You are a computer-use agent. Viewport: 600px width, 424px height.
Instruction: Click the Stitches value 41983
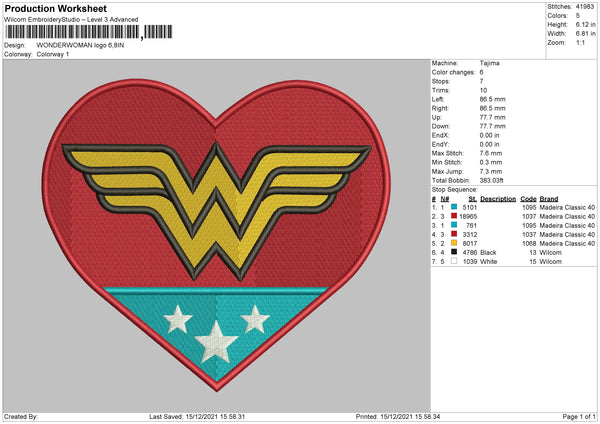click(x=585, y=7)
